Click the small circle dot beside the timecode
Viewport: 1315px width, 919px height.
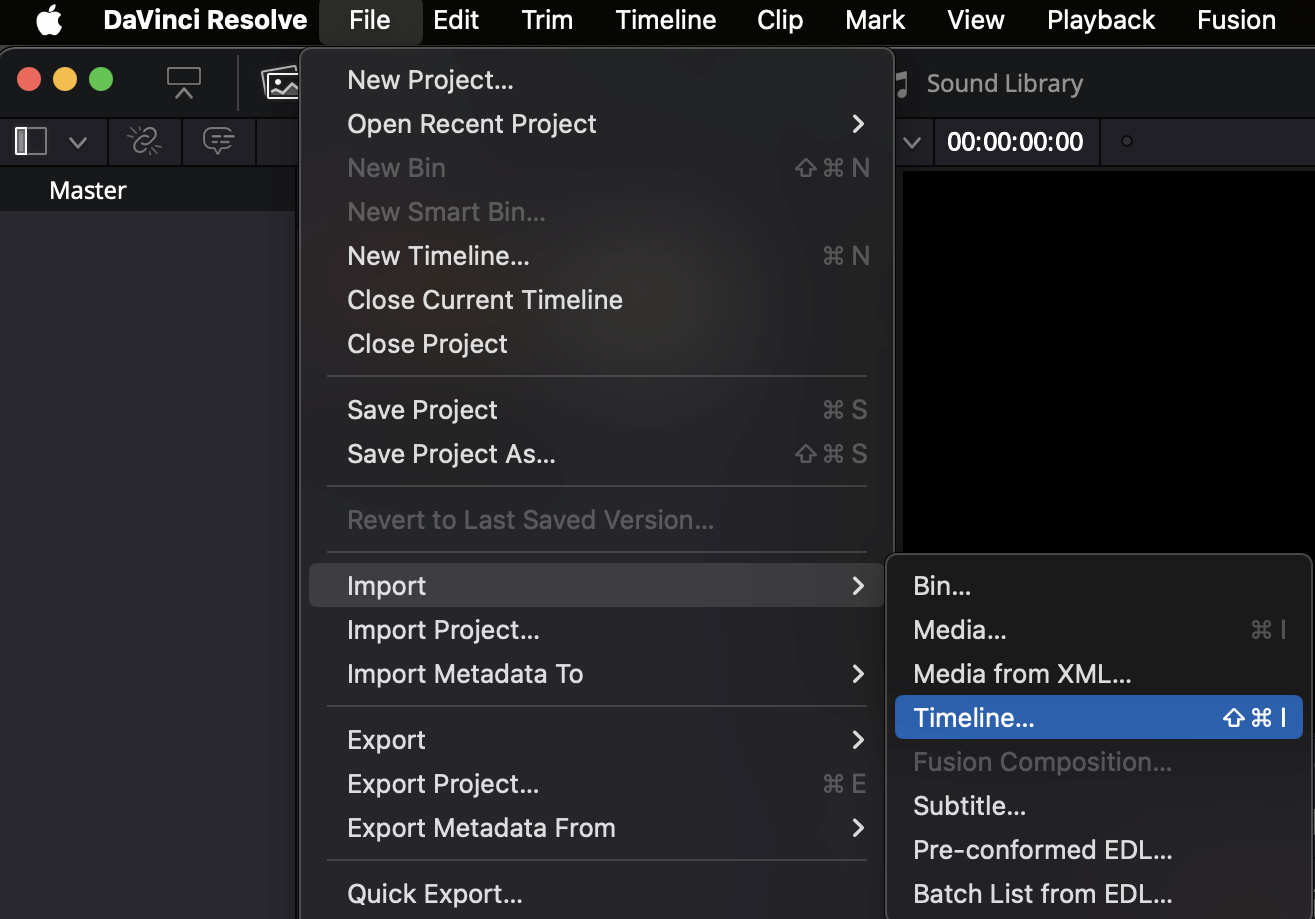[x=1127, y=141]
